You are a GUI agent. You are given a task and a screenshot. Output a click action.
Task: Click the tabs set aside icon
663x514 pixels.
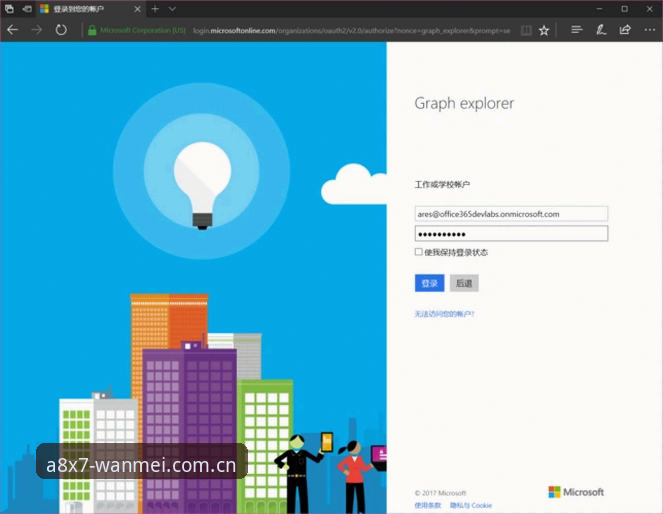click(9, 8)
